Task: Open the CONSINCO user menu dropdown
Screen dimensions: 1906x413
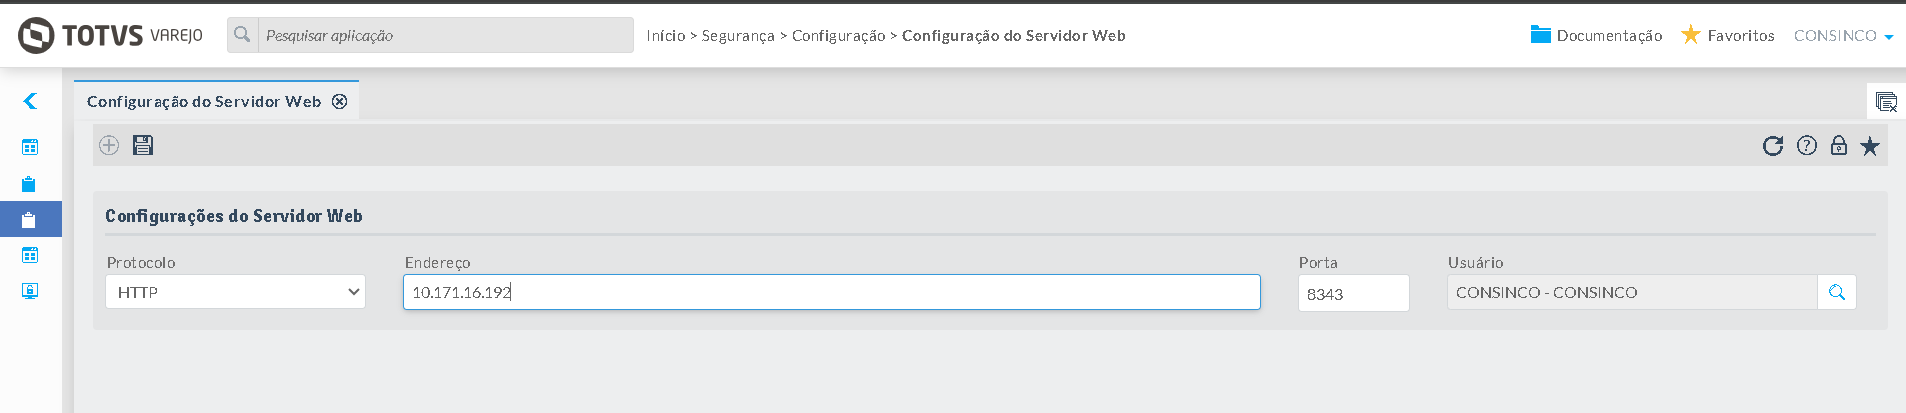Action: pos(1843,36)
